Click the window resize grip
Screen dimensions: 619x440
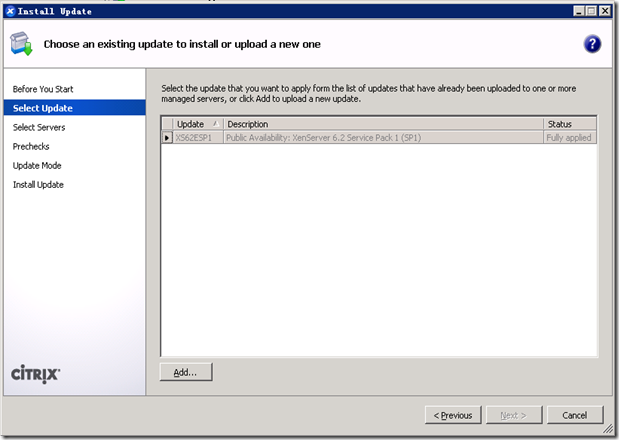[608, 429]
